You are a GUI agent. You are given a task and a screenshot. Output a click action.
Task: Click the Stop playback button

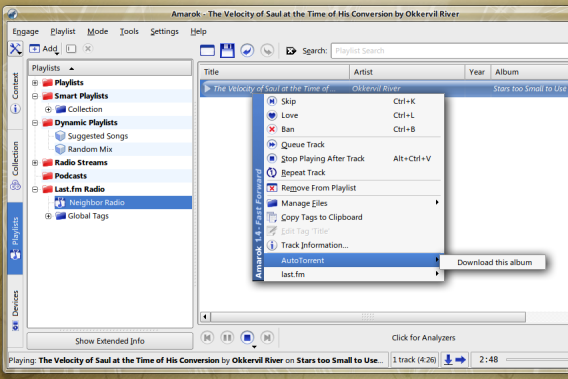pyautogui.click(x=247, y=338)
